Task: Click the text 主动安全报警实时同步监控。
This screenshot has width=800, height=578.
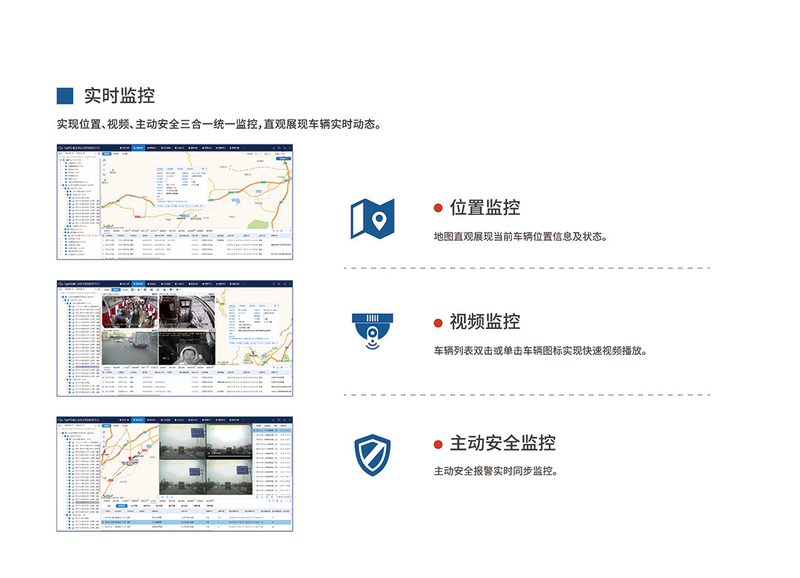Action: pos(496,471)
